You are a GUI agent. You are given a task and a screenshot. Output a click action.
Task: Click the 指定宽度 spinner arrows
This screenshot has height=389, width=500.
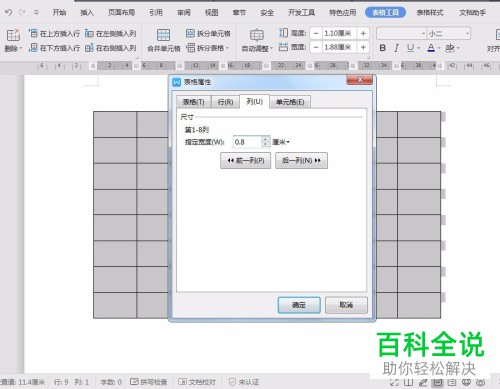tap(265, 142)
